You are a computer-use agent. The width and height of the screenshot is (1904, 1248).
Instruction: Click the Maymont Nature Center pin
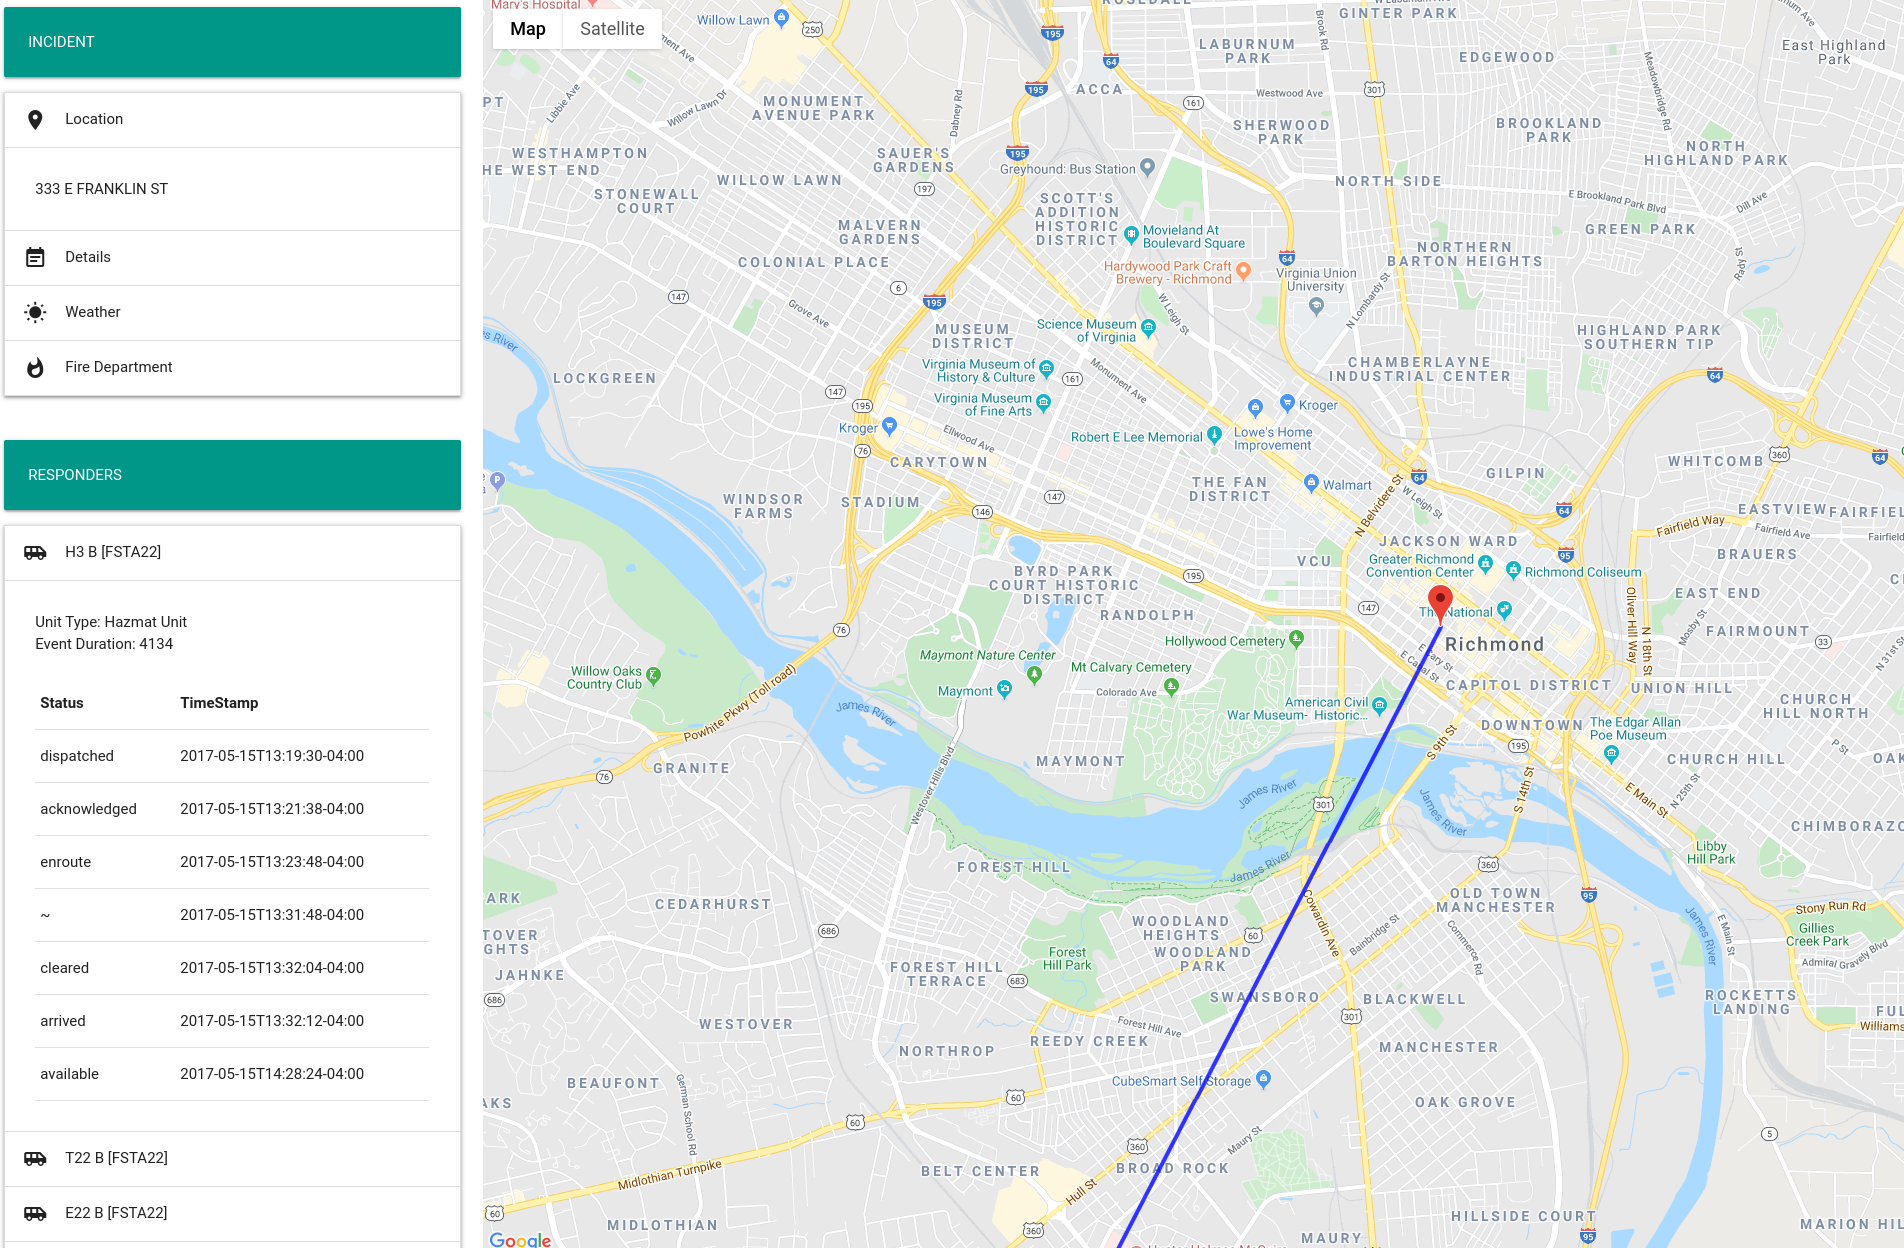(1034, 674)
